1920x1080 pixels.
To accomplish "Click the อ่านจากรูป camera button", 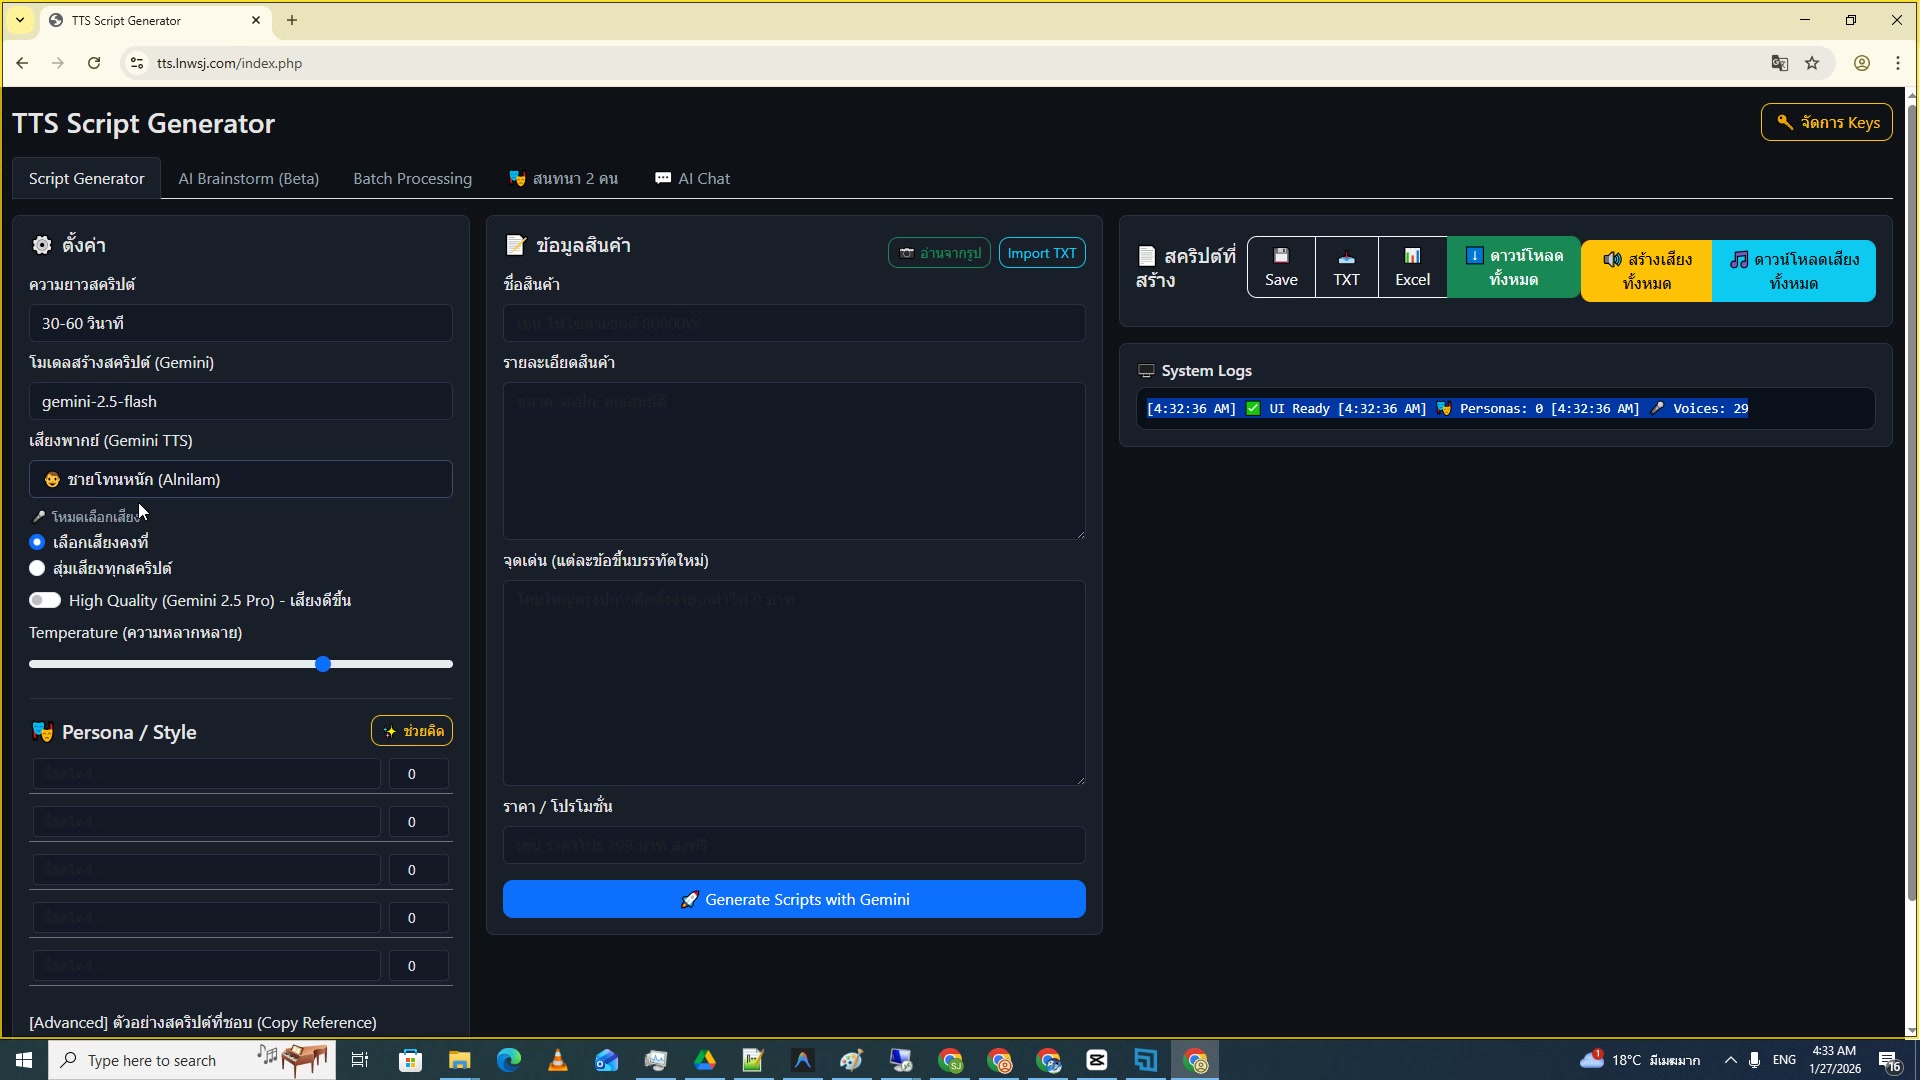I will click(938, 252).
